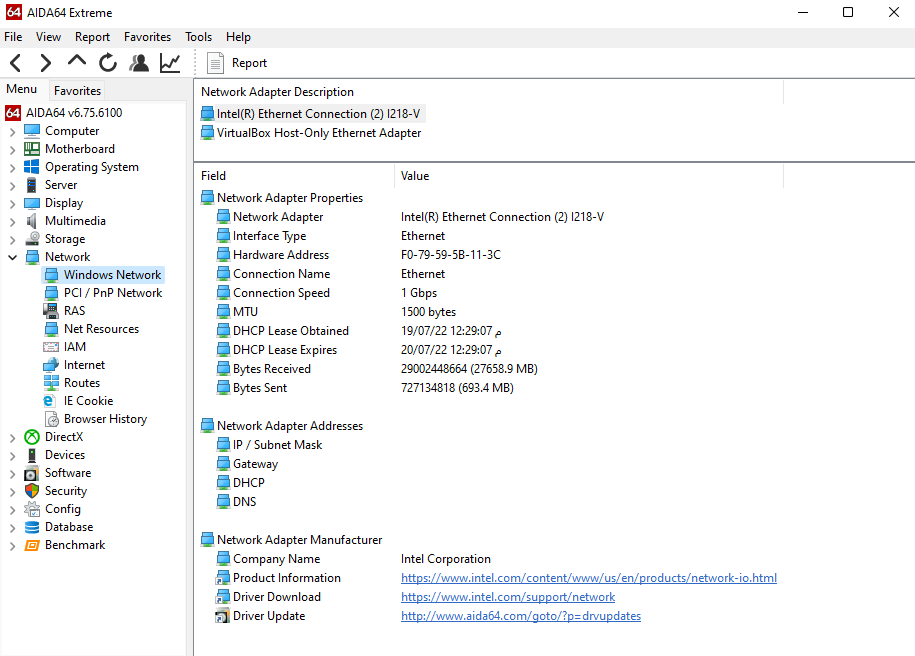Select the Security shield icon
This screenshot has height=656, width=915.
click(x=32, y=491)
